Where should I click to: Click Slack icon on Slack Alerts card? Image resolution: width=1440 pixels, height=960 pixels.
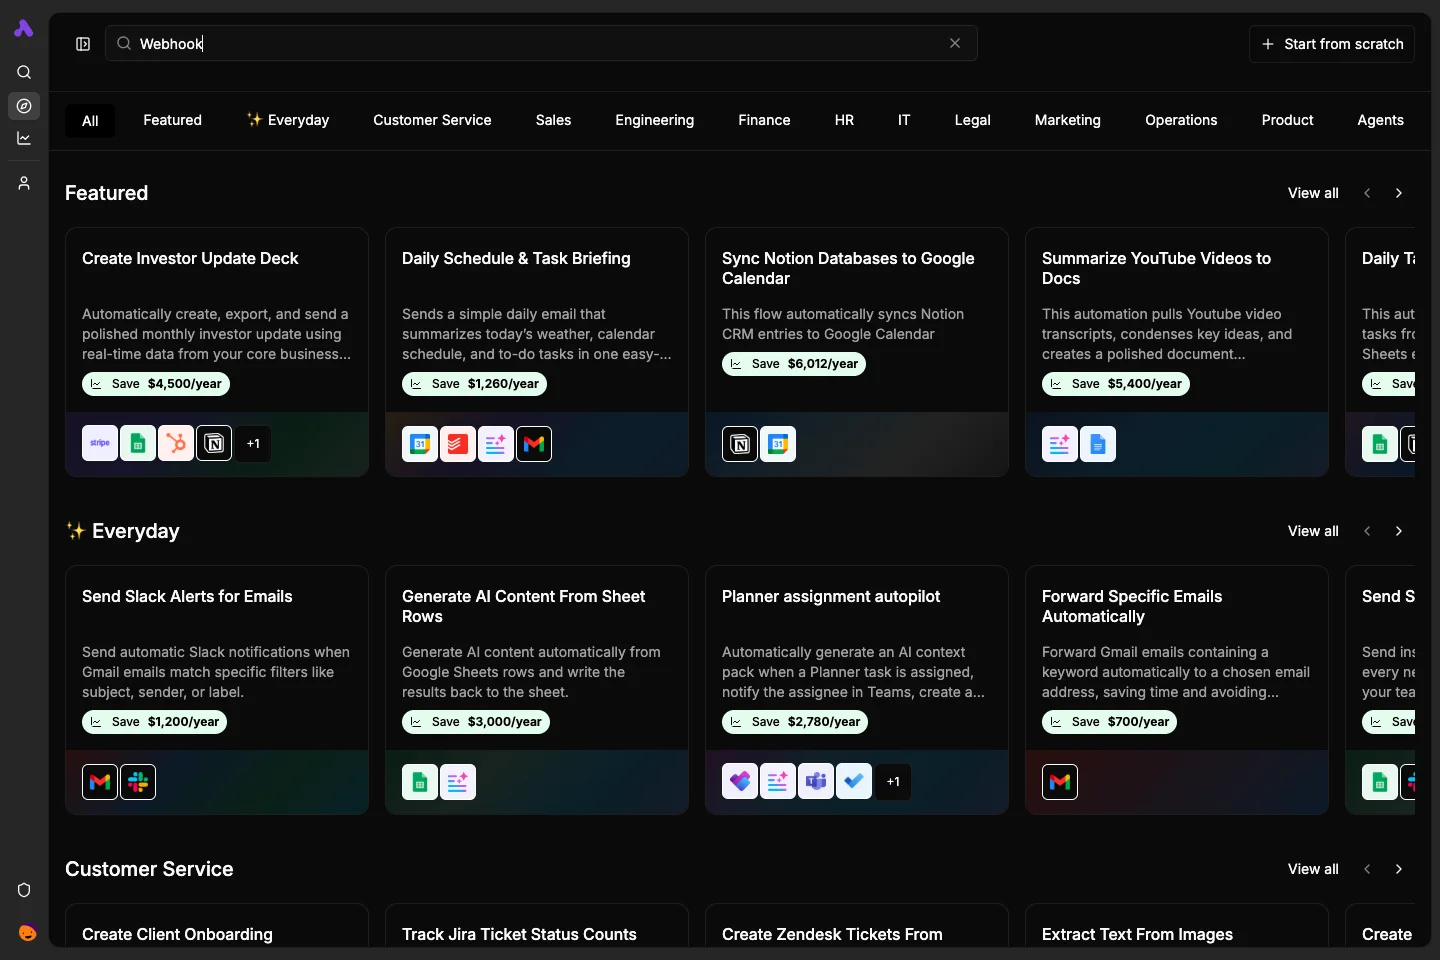pos(138,781)
